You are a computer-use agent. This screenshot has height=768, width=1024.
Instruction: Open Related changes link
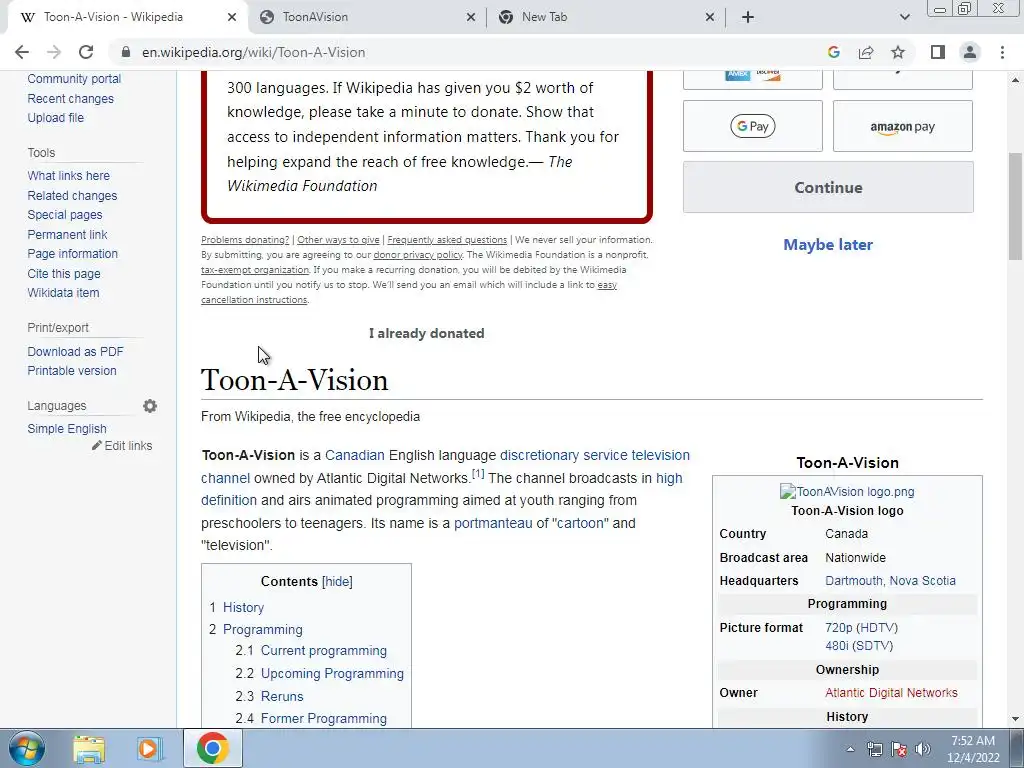[72, 195]
